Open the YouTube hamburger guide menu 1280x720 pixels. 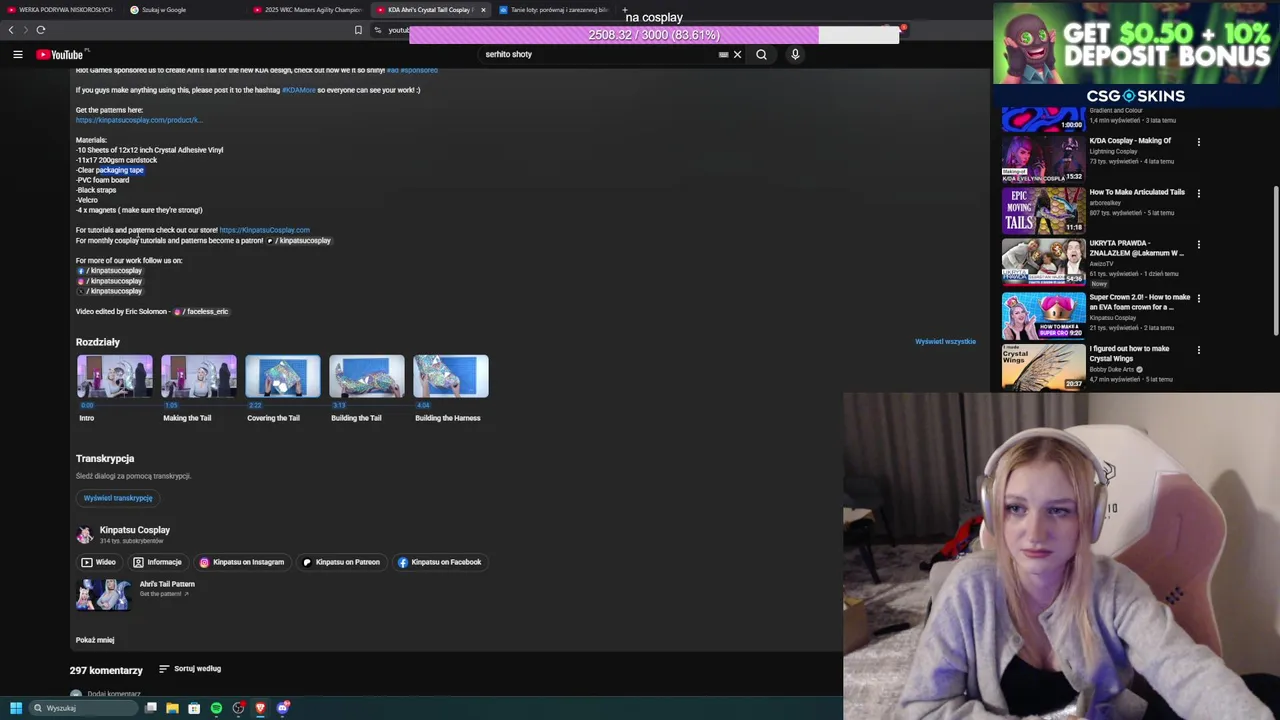point(18,55)
